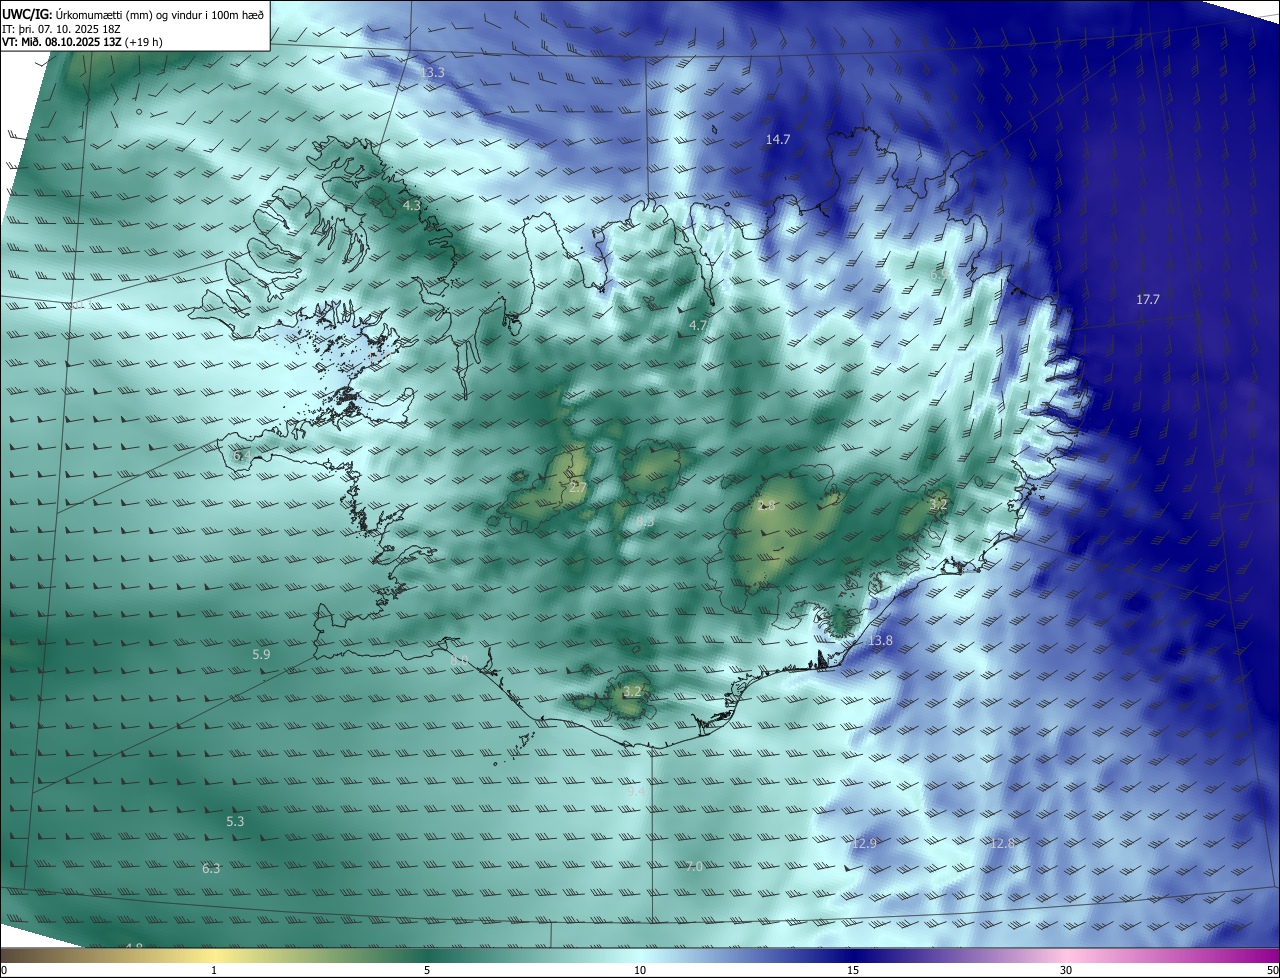Click the 8.0 value on the southwest coast
This screenshot has height=978, width=1280.
click(x=458, y=661)
